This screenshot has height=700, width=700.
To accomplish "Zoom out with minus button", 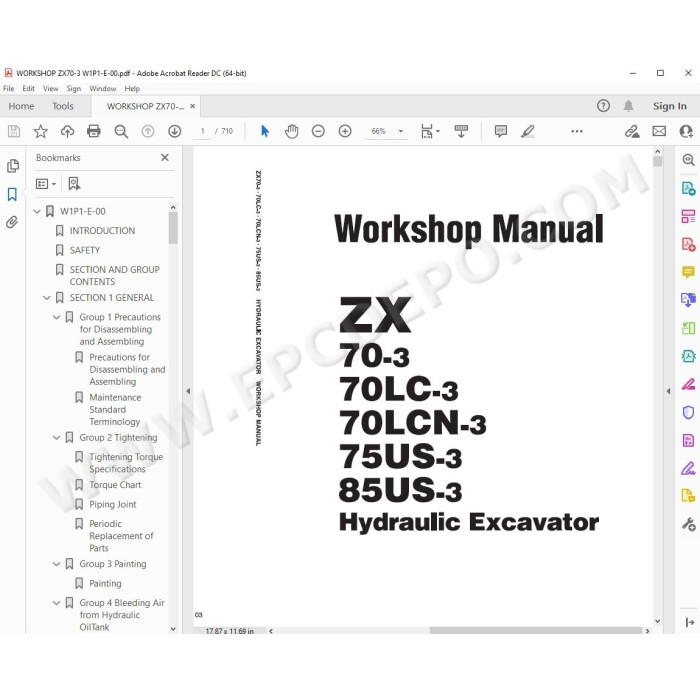I will (318, 131).
